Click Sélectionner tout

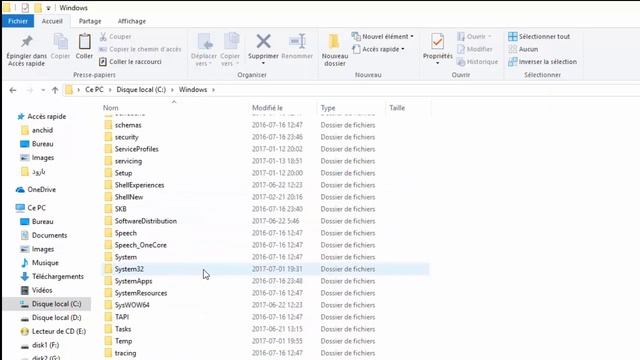(539, 36)
